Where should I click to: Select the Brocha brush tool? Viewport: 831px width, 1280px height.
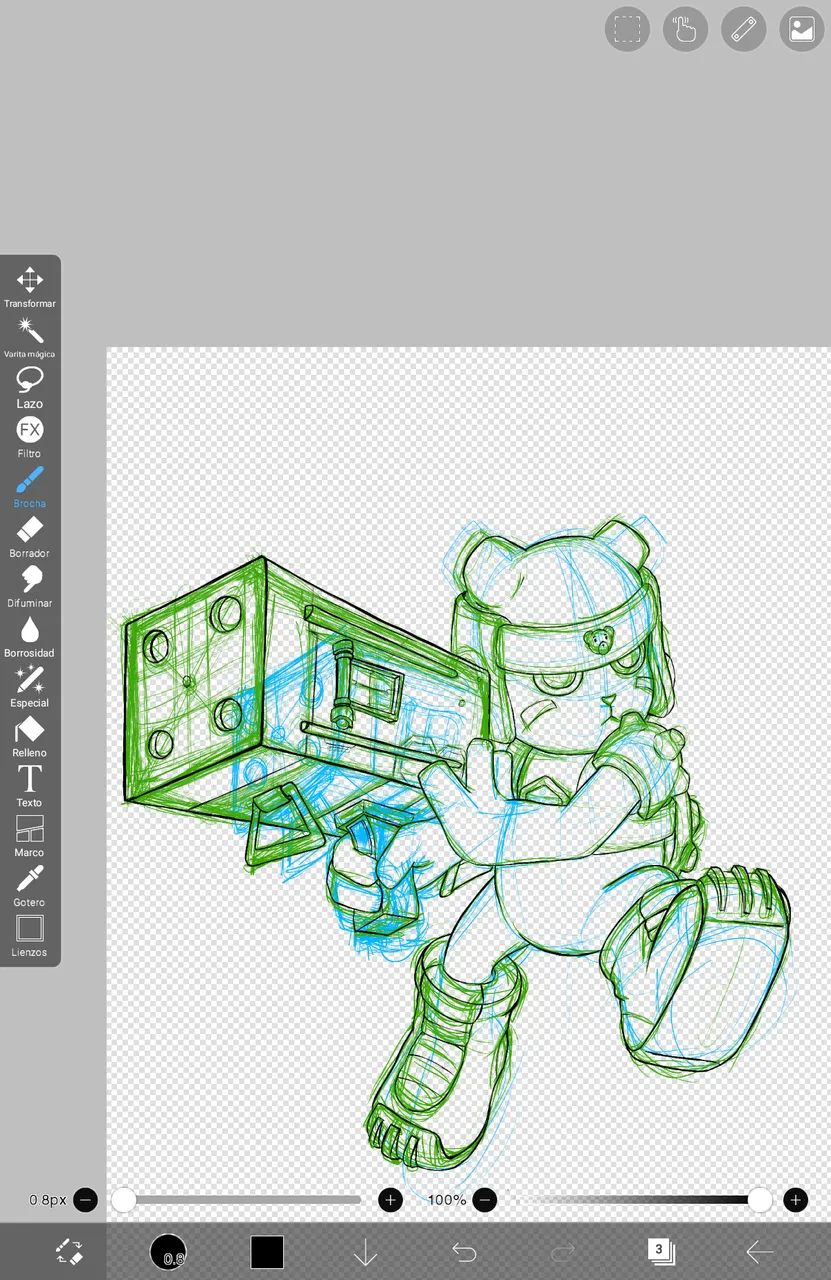pos(30,486)
